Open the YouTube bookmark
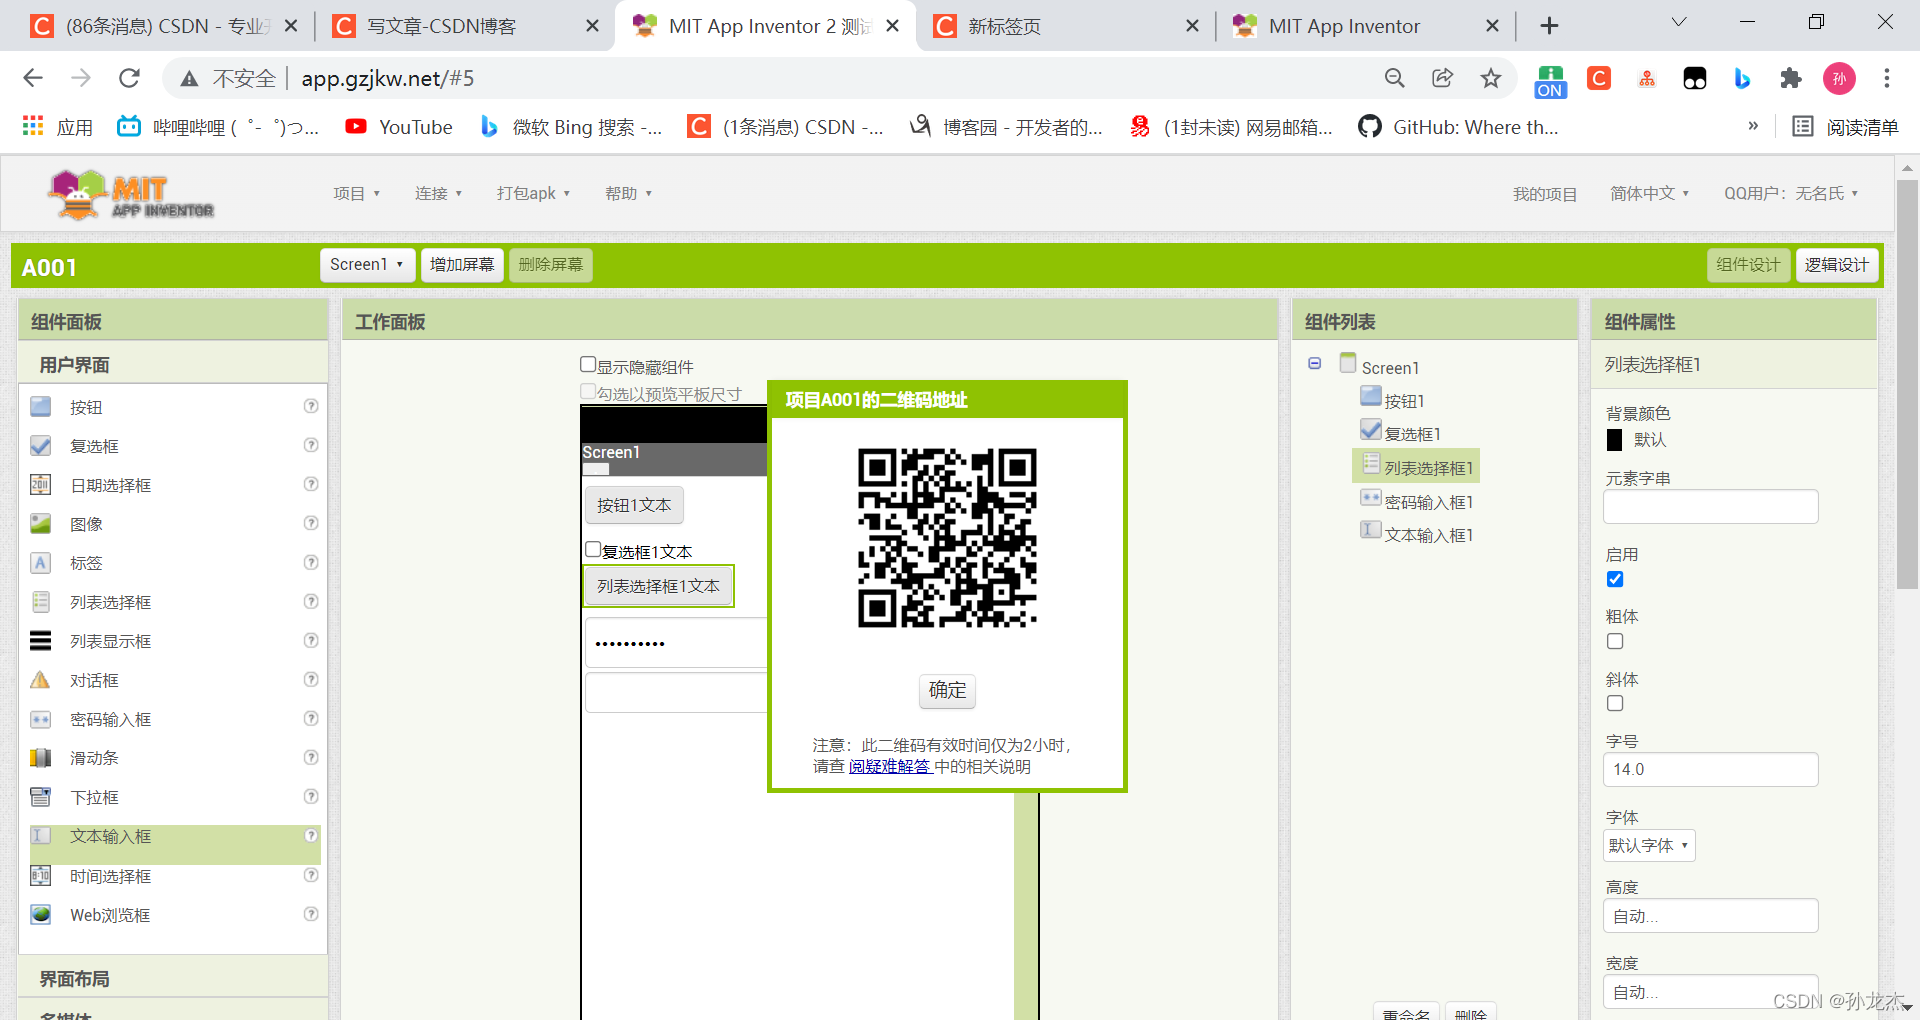The width and height of the screenshot is (1920, 1020). point(399,127)
